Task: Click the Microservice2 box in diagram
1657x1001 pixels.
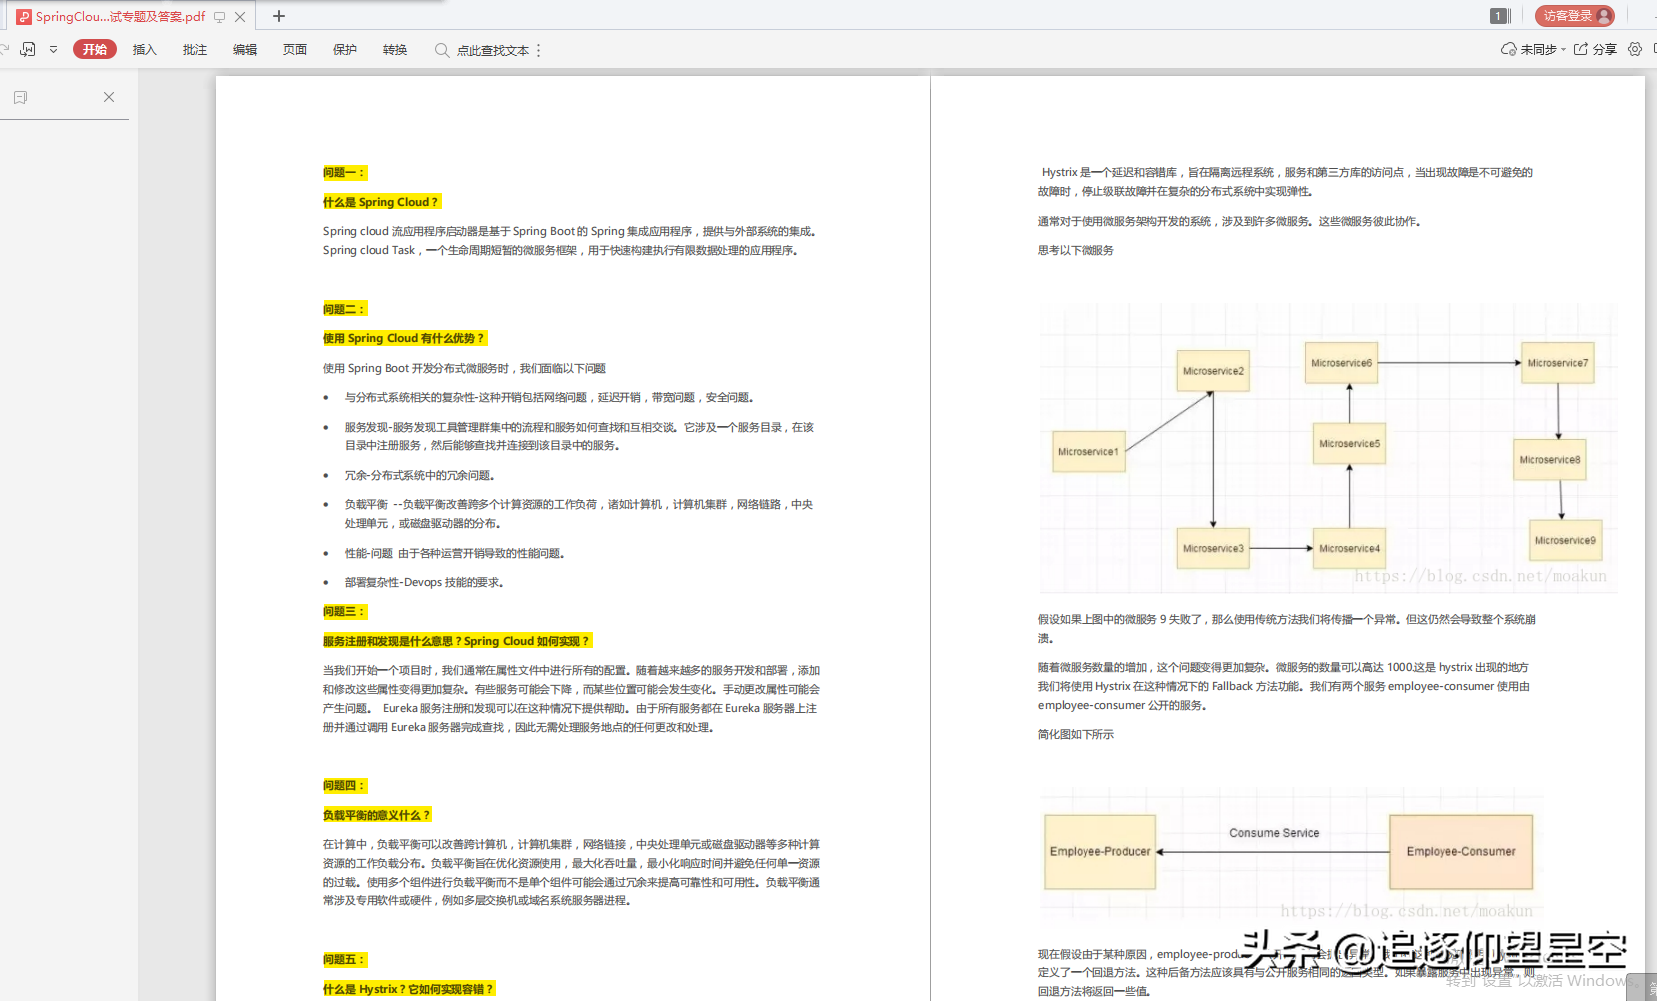Action: click(1213, 371)
